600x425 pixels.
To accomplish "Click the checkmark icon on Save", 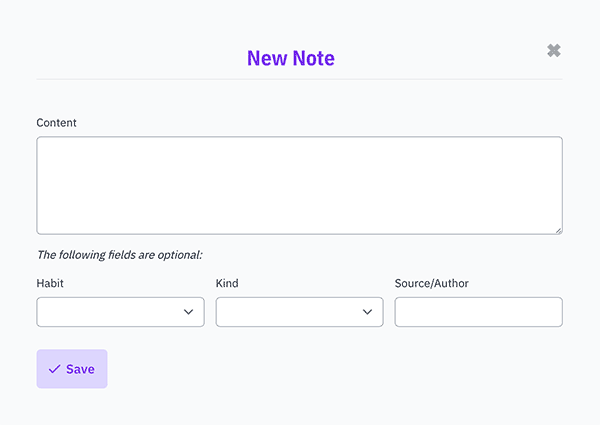I will pyautogui.click(x=54, y=369).
